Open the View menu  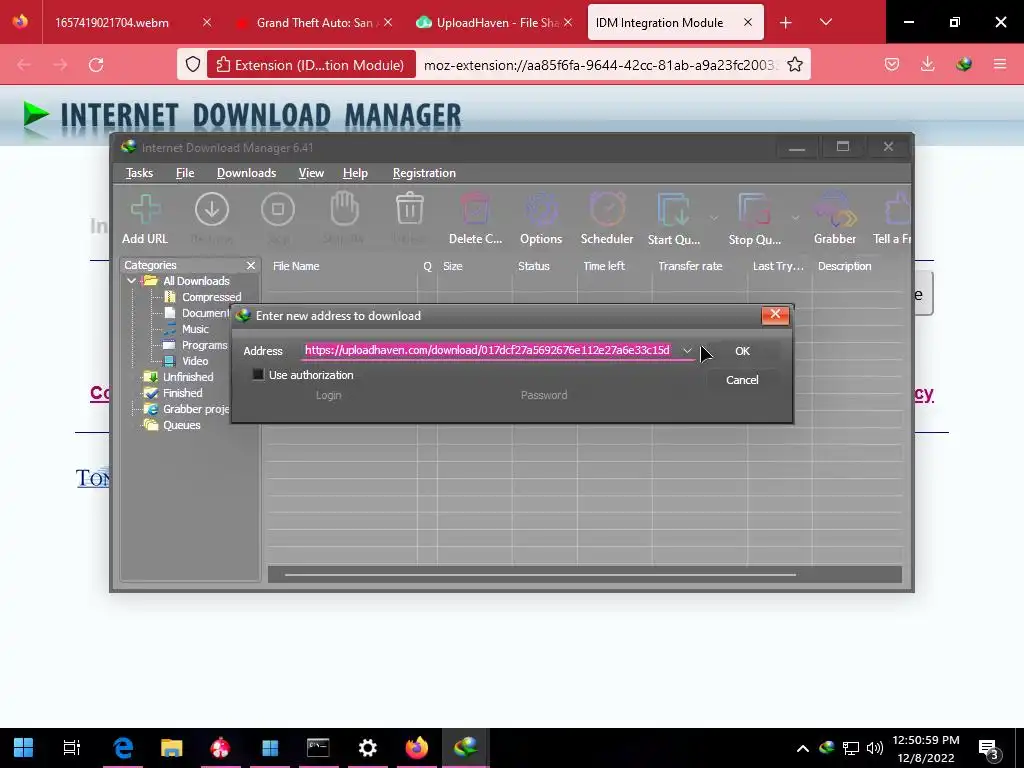click(311, 173)
